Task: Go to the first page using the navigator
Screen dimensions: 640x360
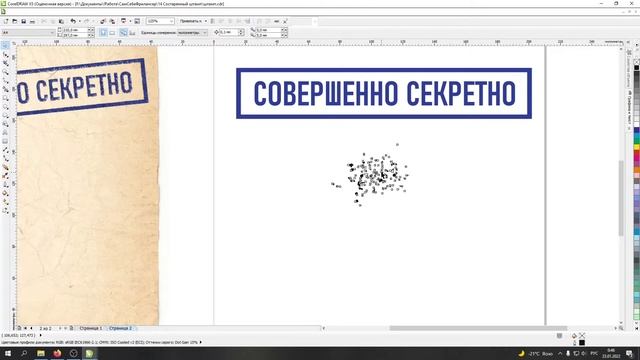Action: [26, 328]
